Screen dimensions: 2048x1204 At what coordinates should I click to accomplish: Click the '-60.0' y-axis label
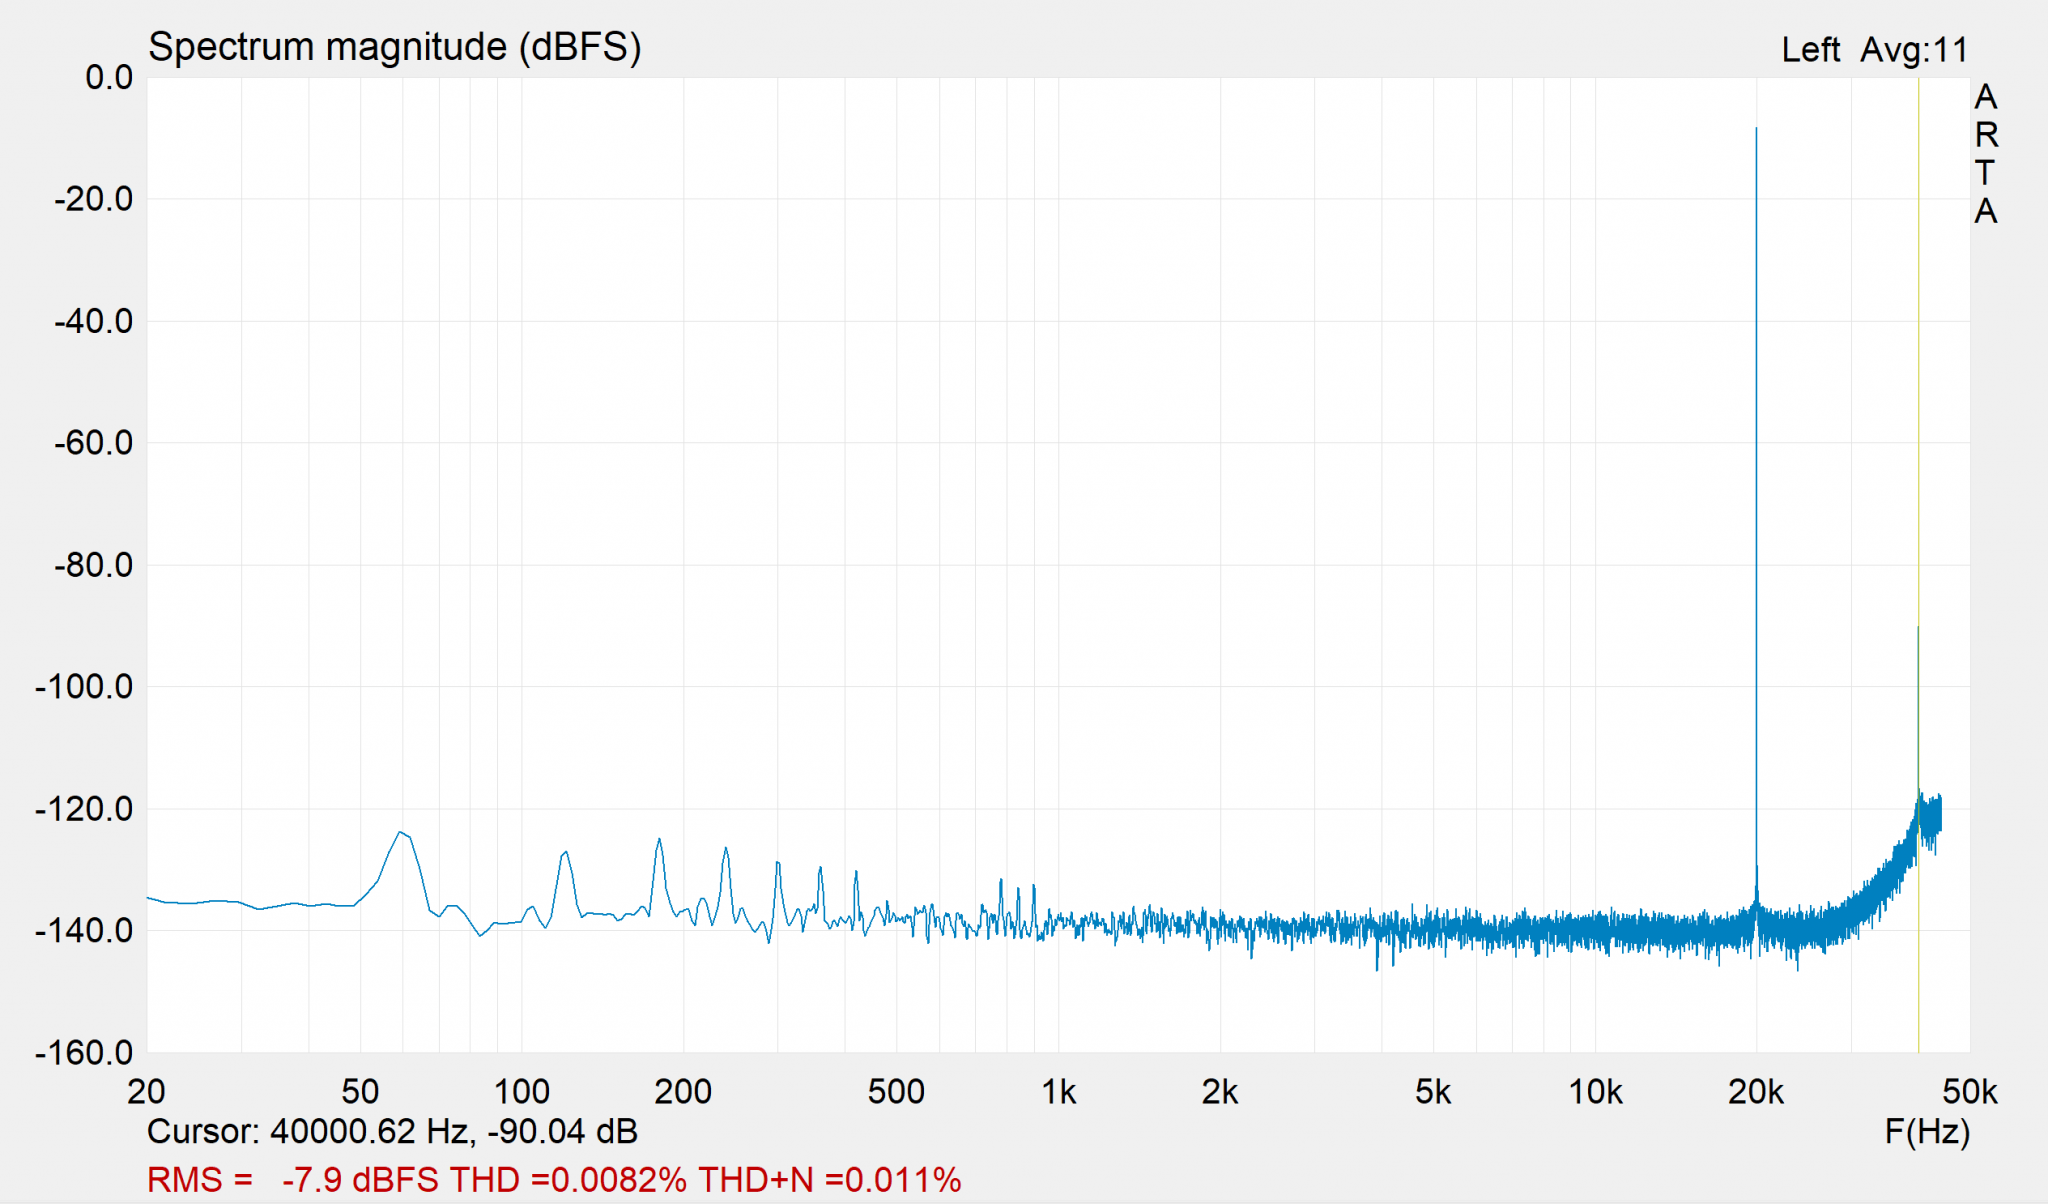[93, 442]
